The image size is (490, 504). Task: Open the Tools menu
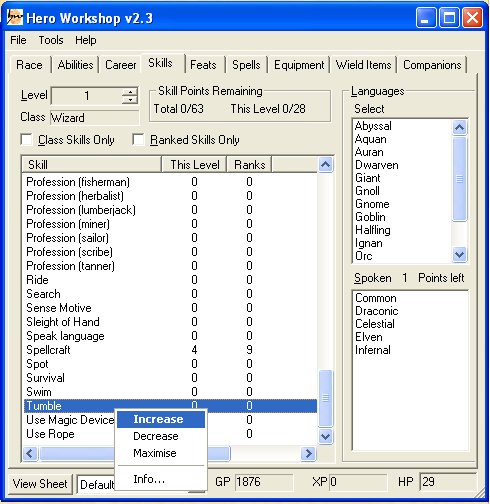coord(51,40)
